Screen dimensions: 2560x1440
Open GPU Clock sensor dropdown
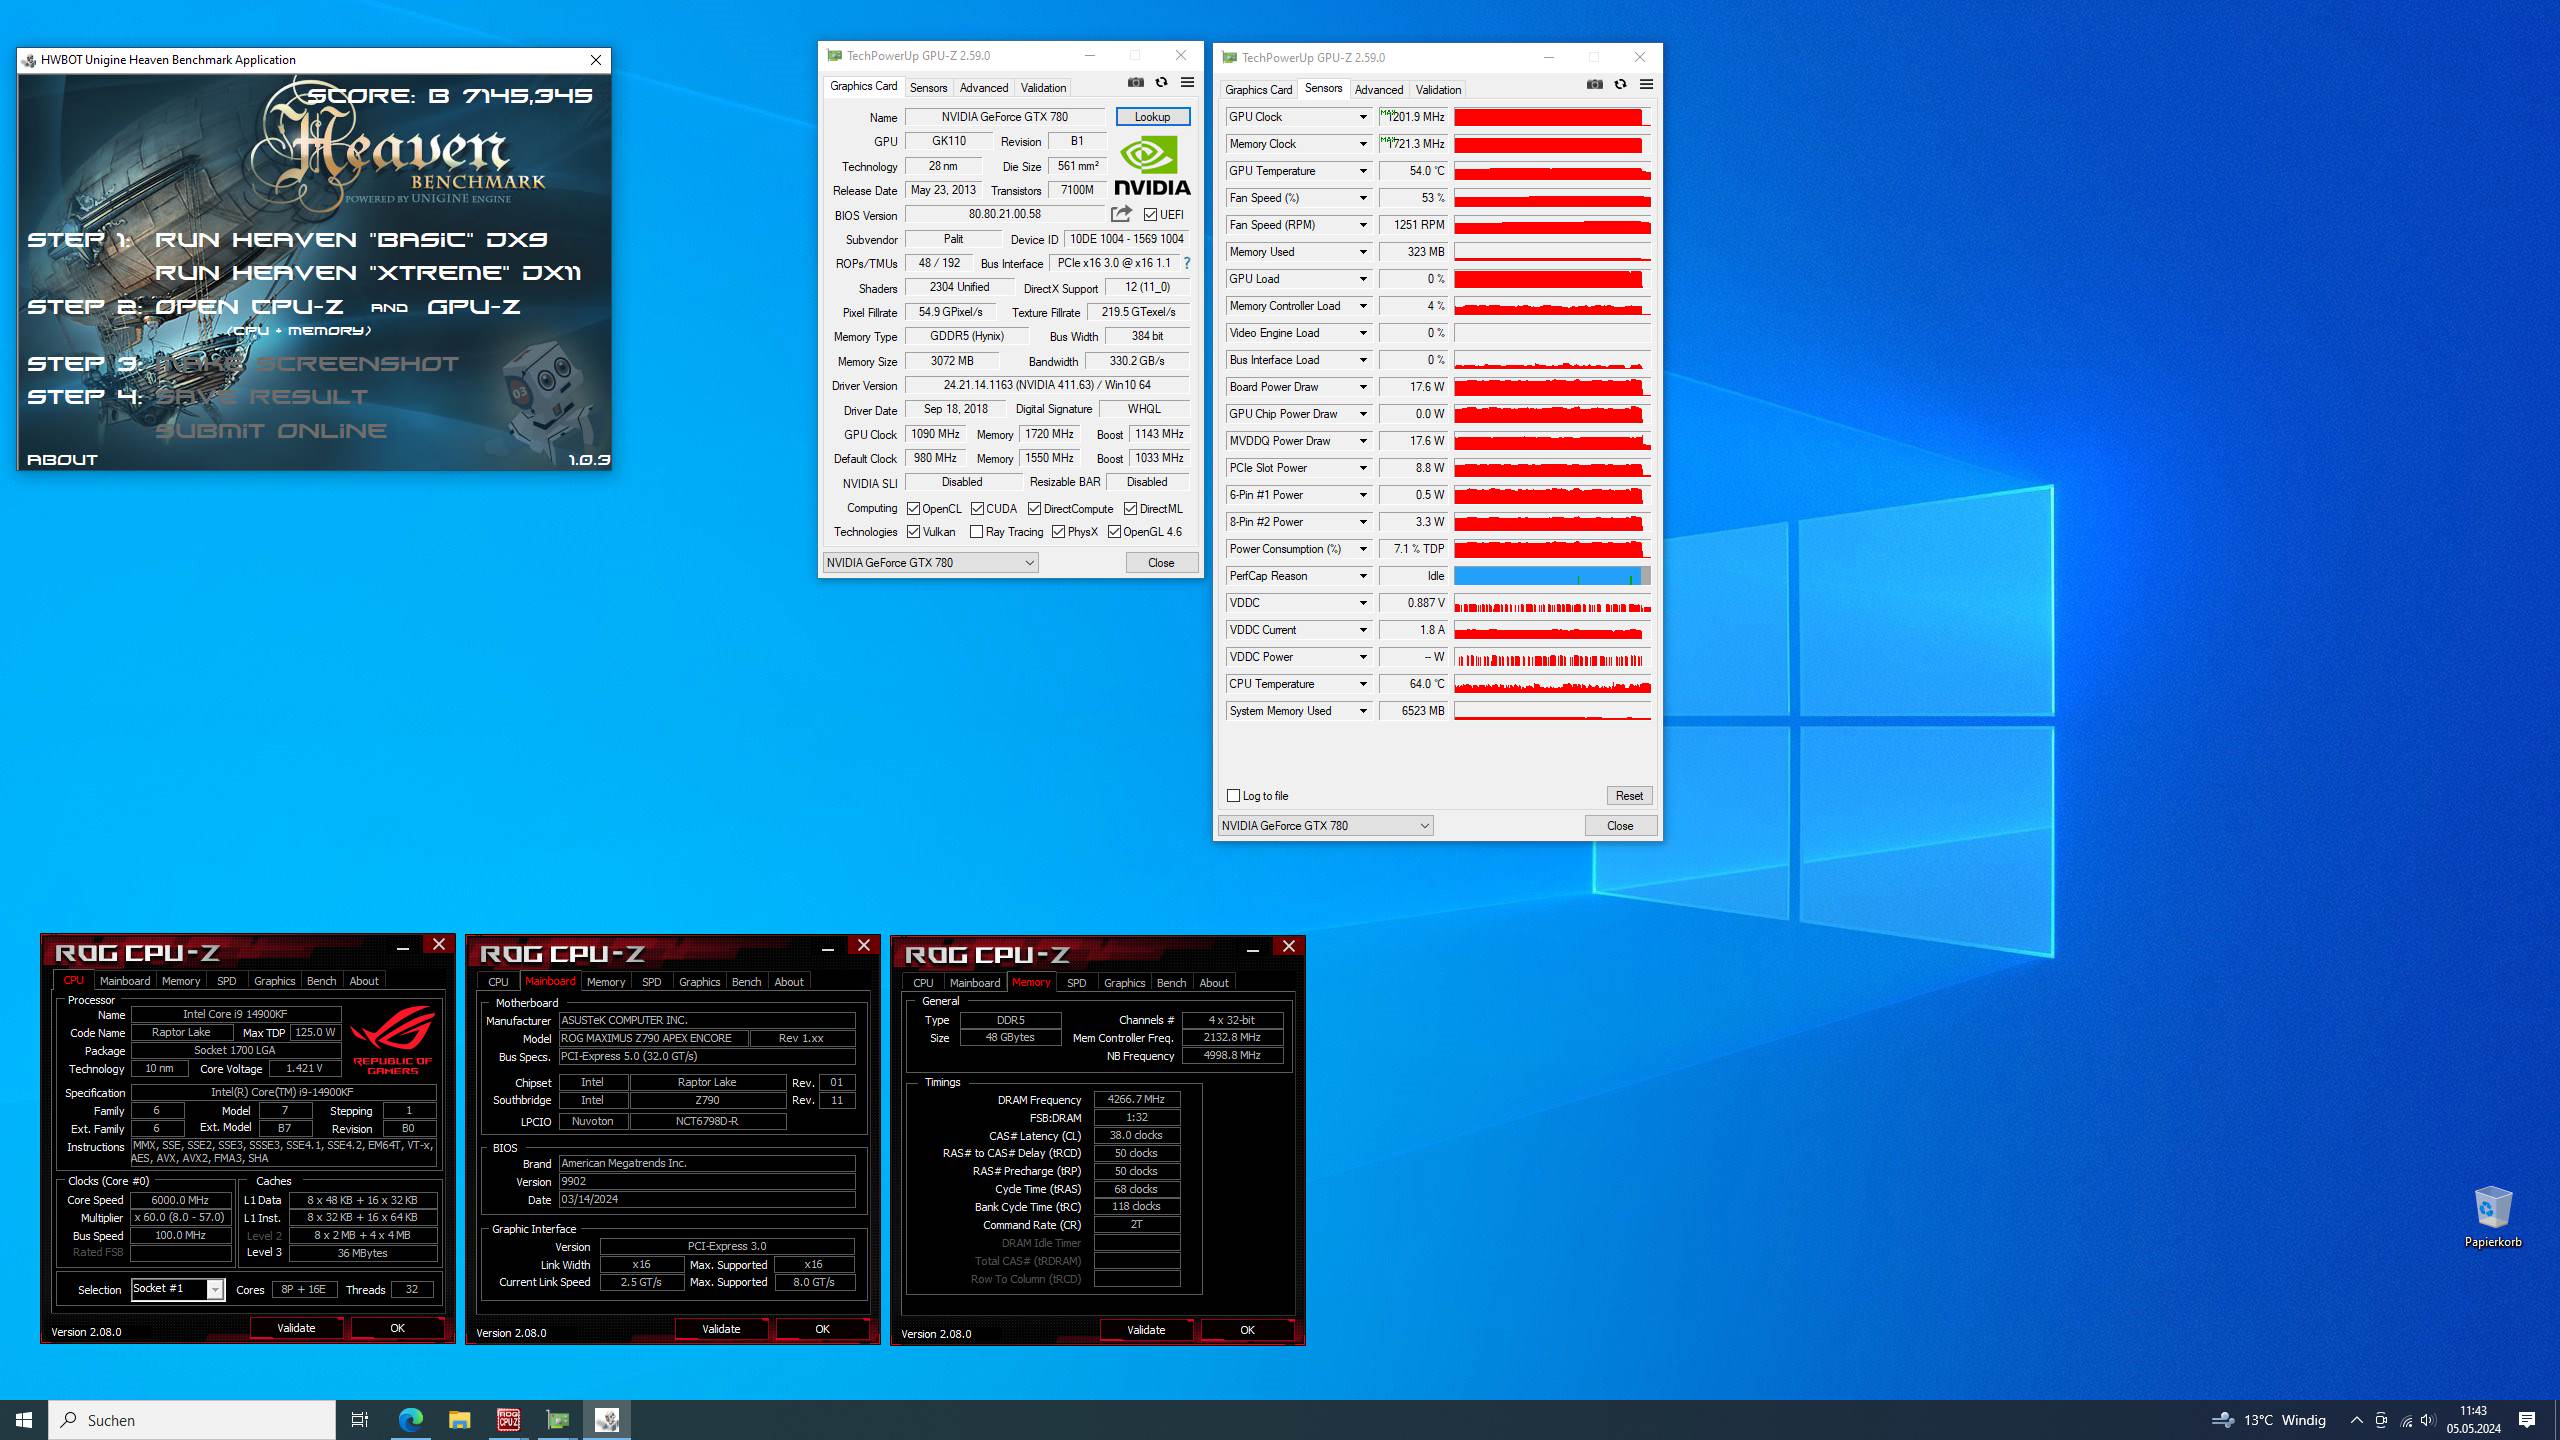click(x=1362, y=117)
